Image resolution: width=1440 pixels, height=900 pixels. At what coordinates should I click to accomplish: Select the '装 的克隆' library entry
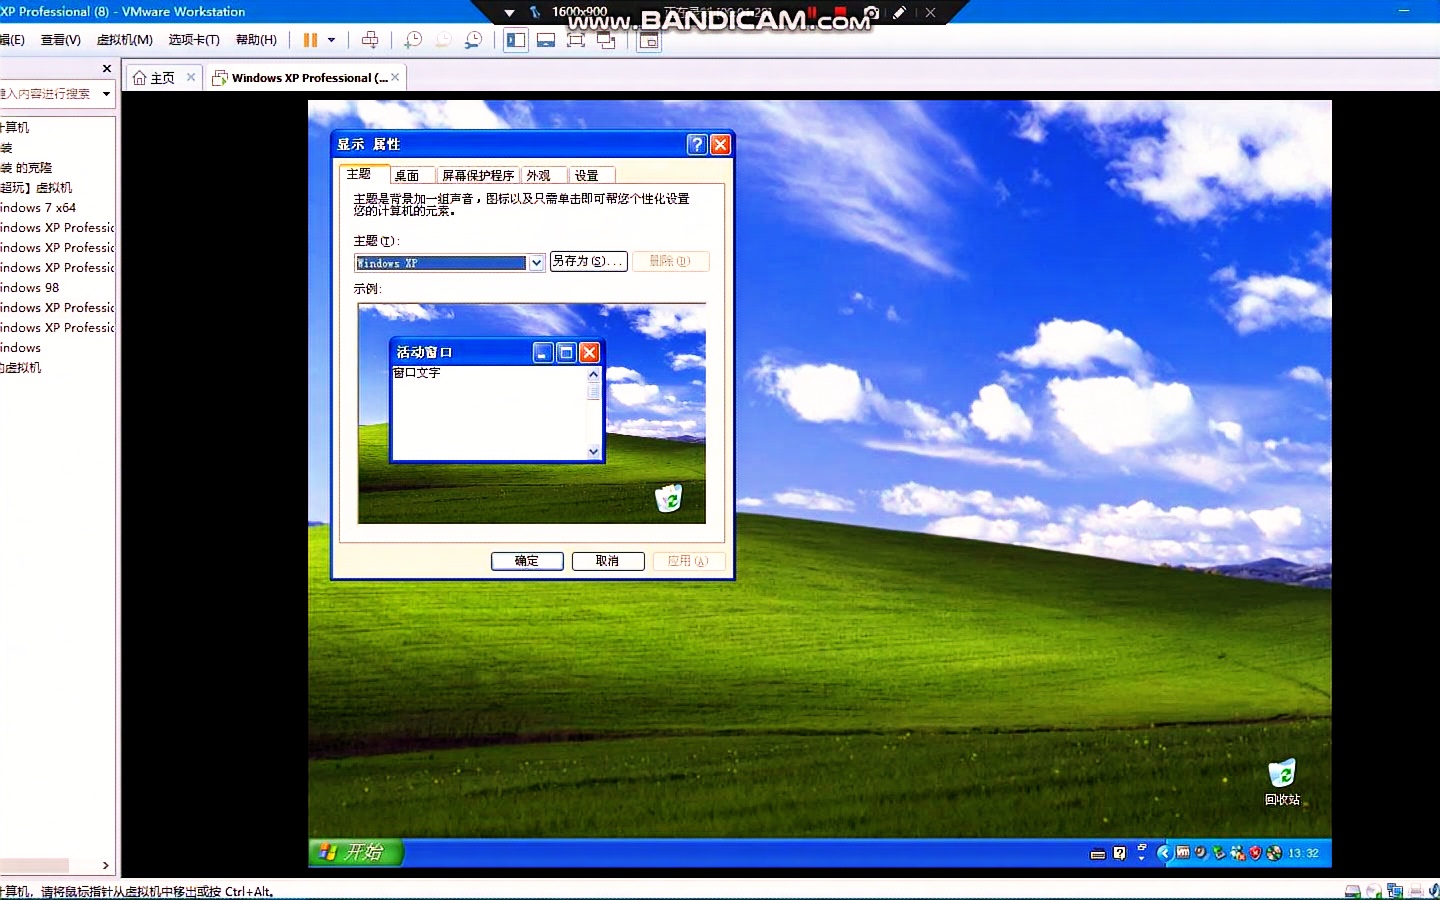pyautogui.click(x=26, y=168)
